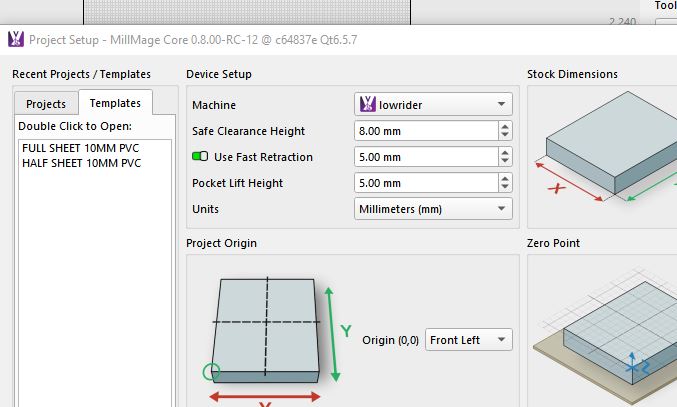The height and width of the screenshot is (407, 677).
Task: Click the Project Origin stock diagram
Action: pos(276,341)
